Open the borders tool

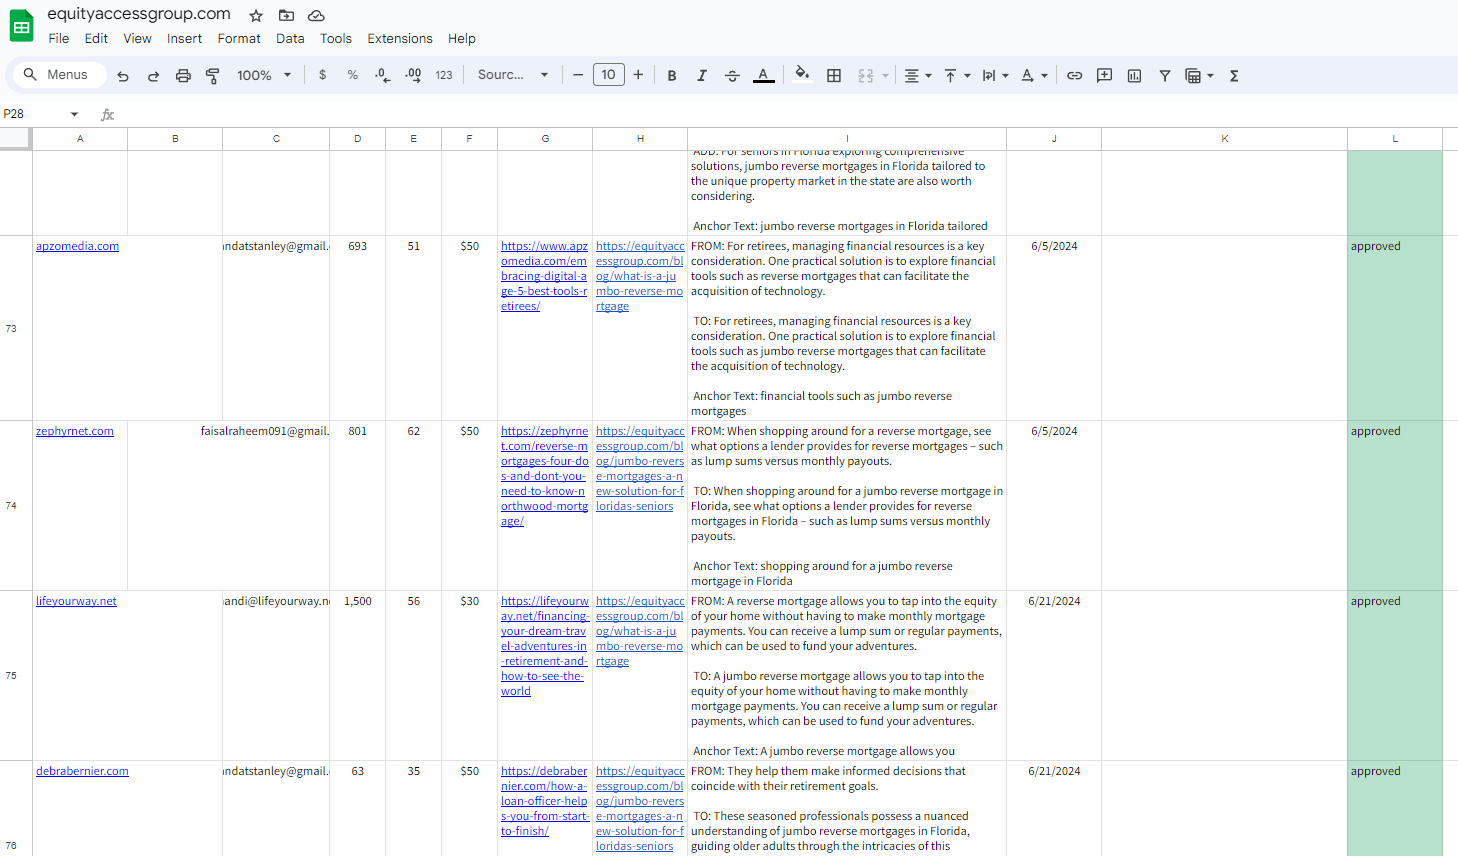point(834,75)
